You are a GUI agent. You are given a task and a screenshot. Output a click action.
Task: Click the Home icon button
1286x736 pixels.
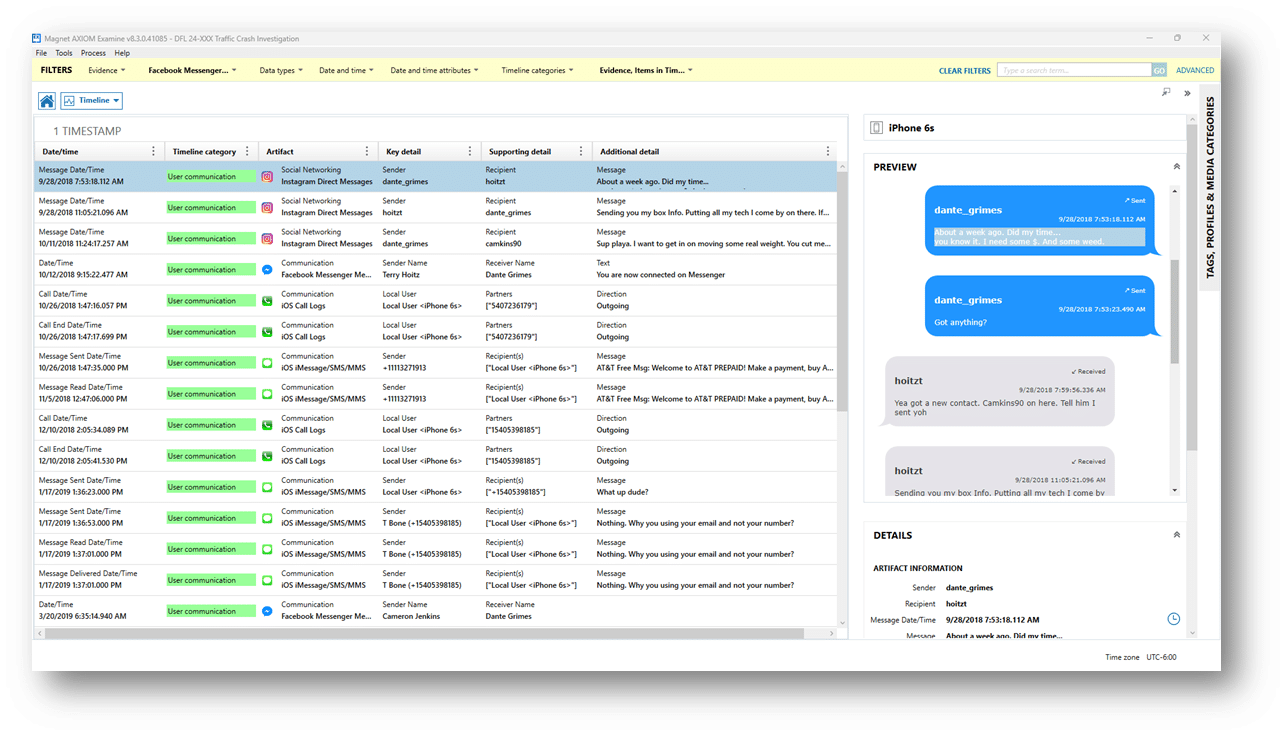47,101
